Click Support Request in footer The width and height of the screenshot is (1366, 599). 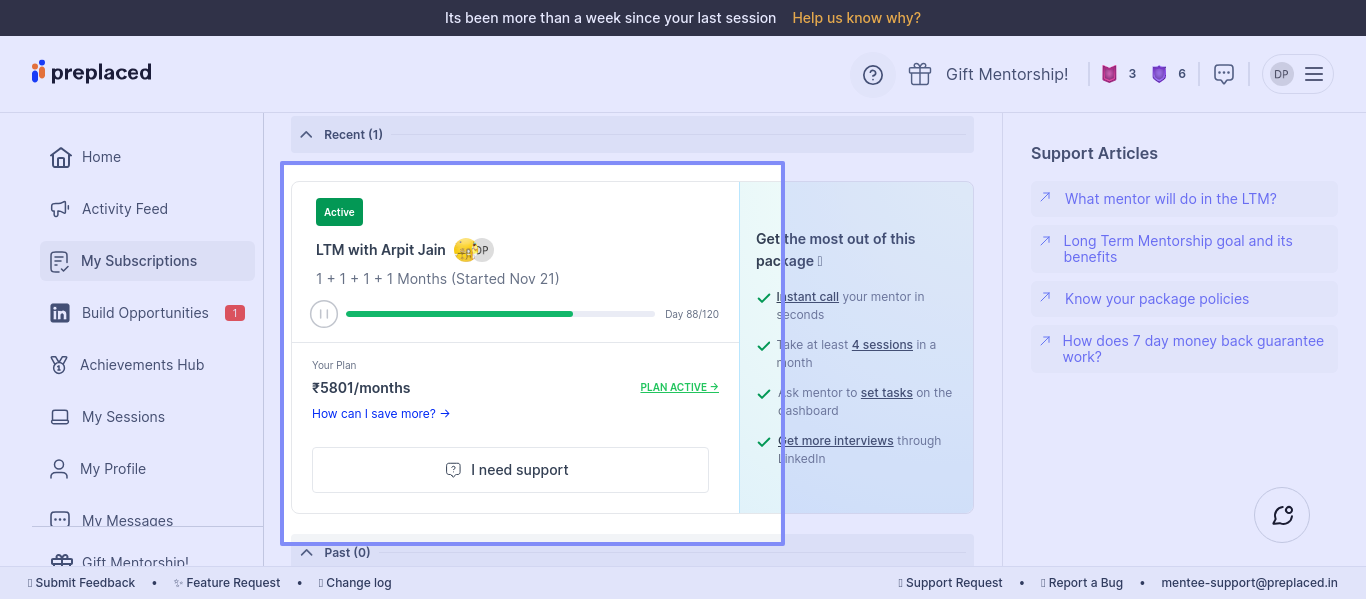pyautogui.click(x=950, y=583)
